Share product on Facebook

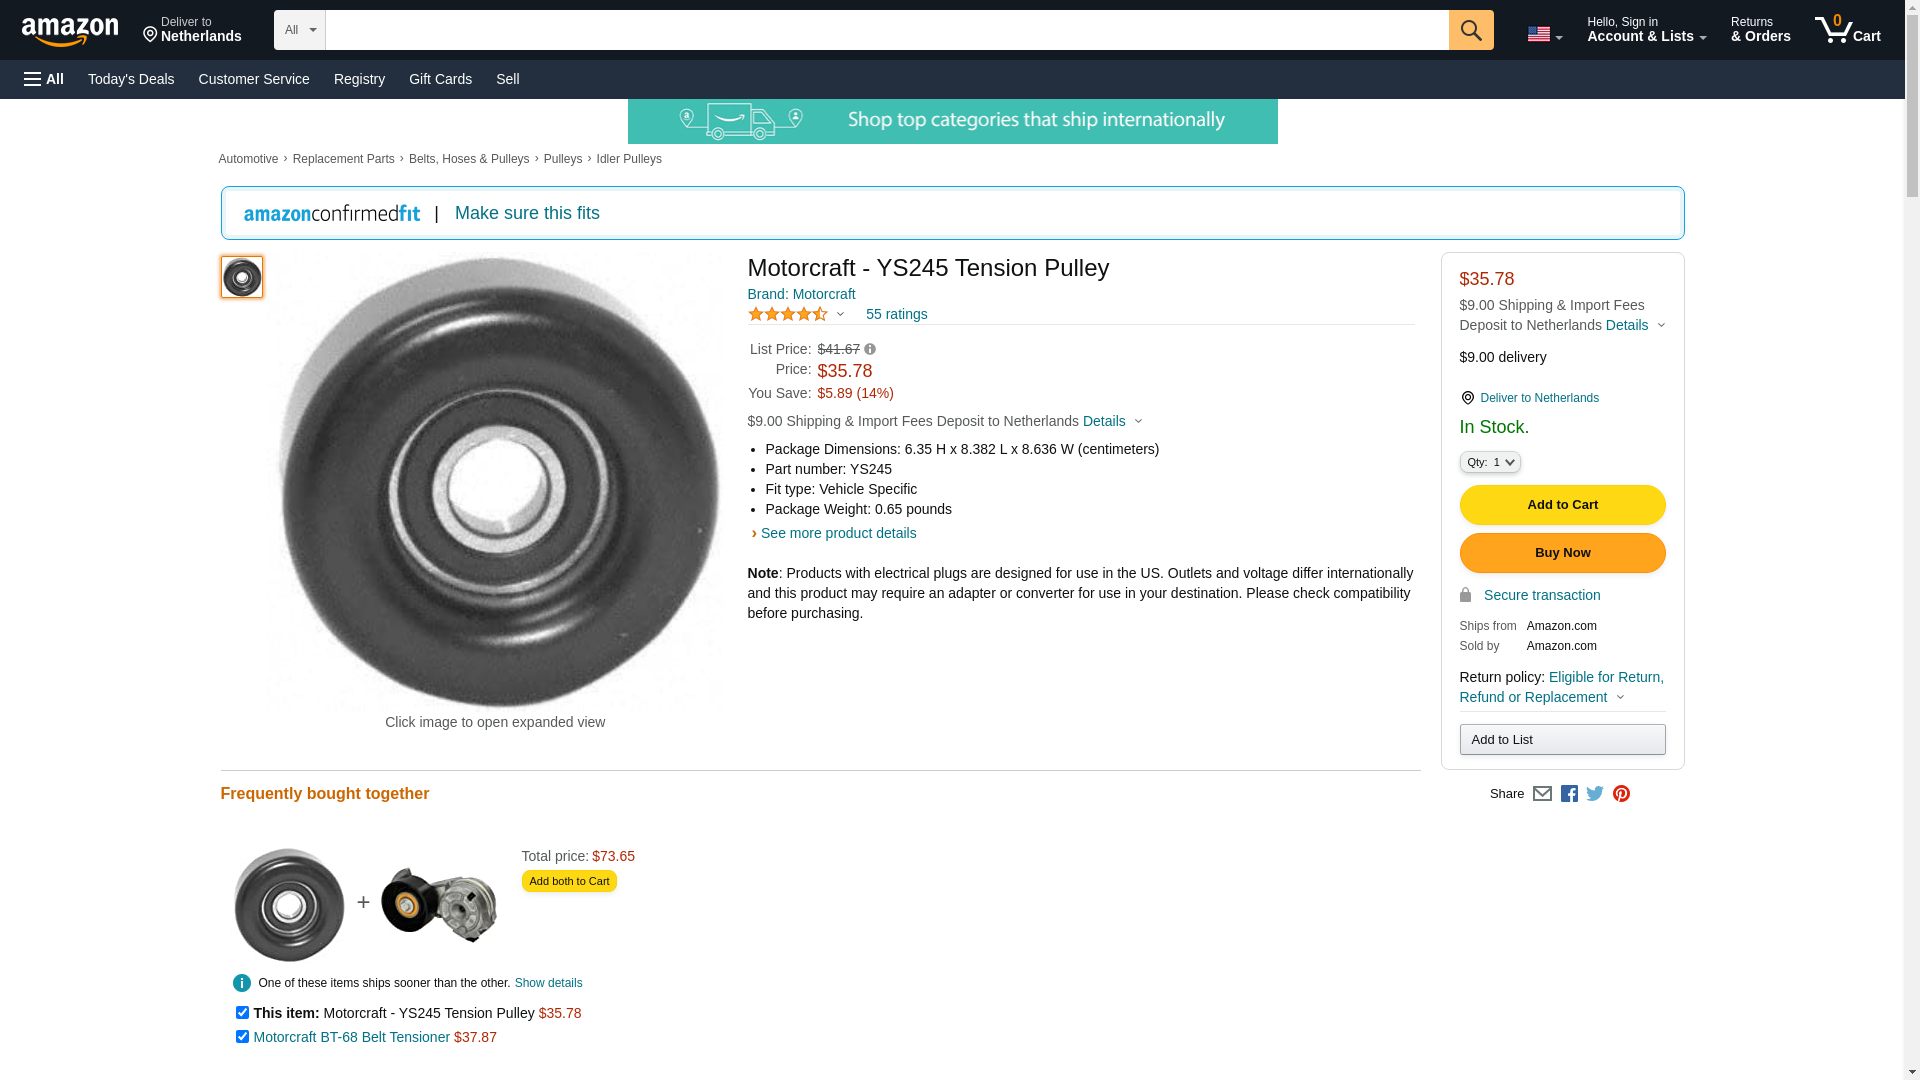[x=1569, y=794]
